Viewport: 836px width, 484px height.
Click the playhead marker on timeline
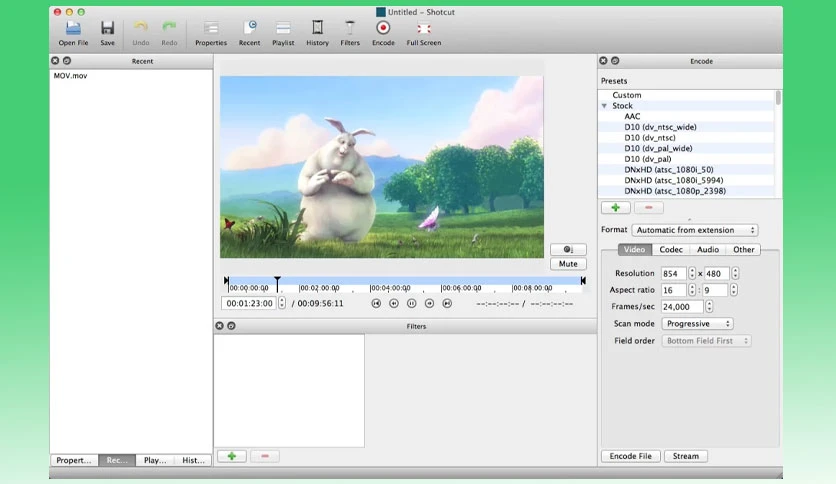(277, 283)
